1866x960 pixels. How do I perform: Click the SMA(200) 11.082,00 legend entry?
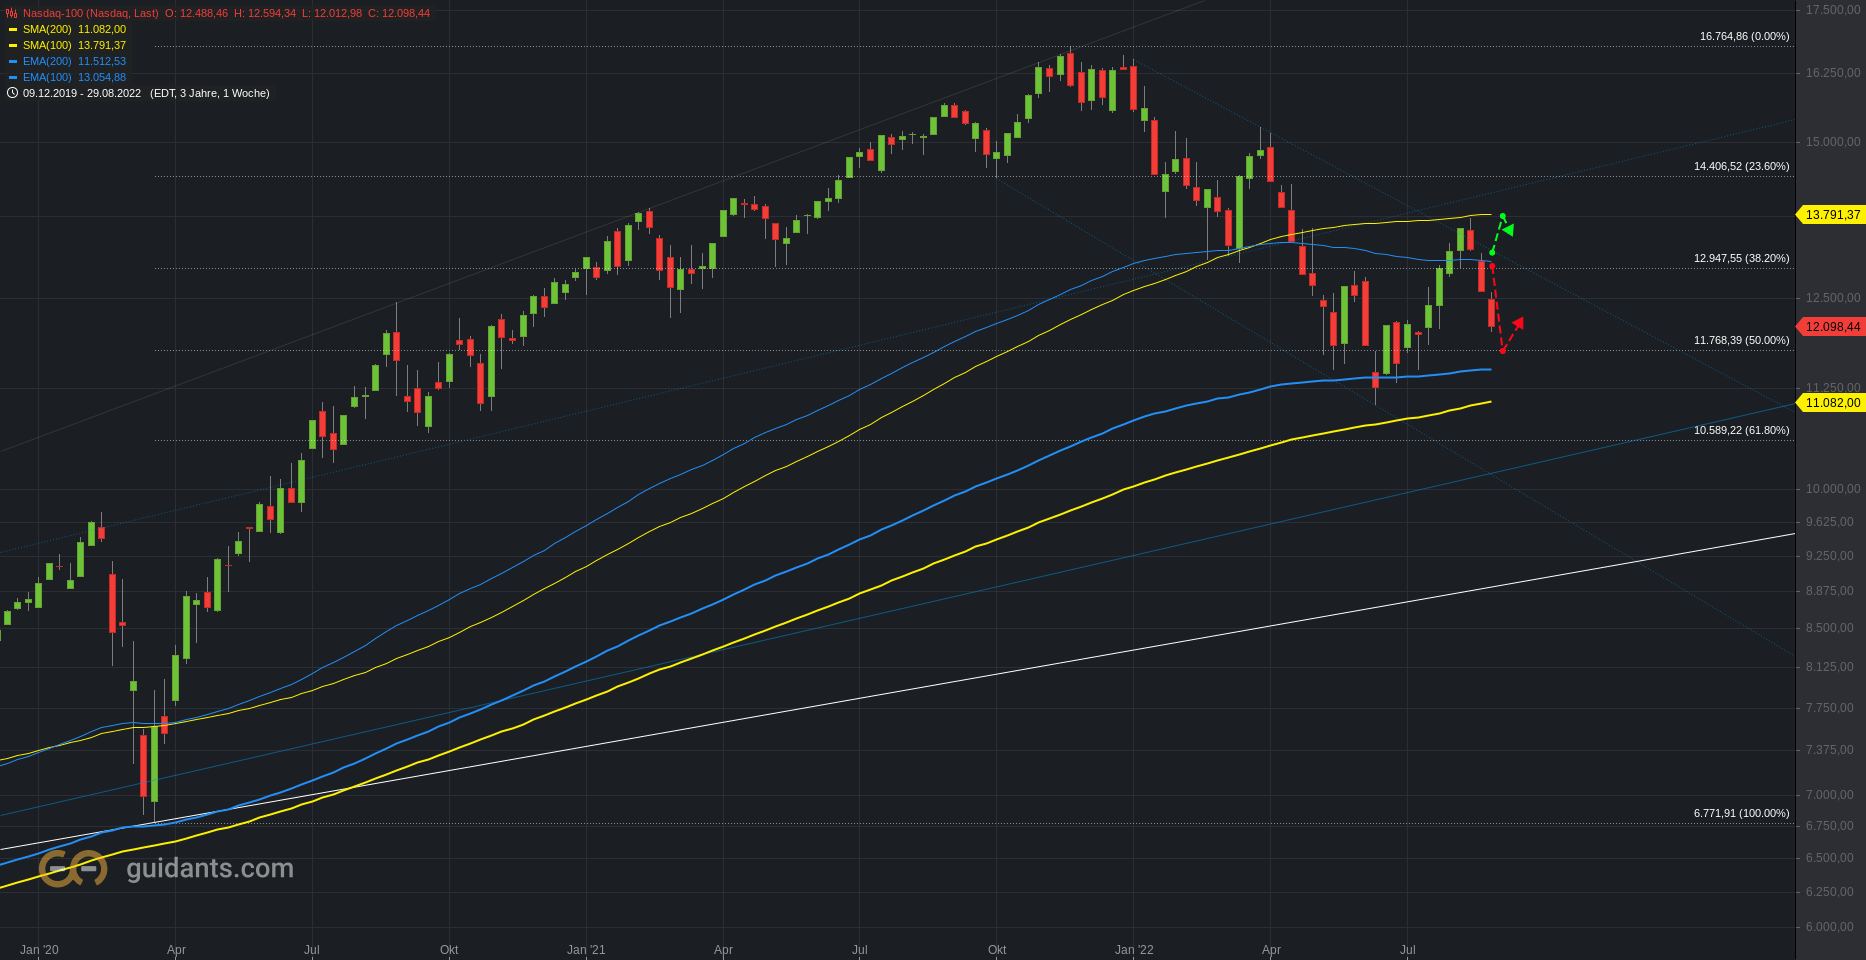pos(74,29)
